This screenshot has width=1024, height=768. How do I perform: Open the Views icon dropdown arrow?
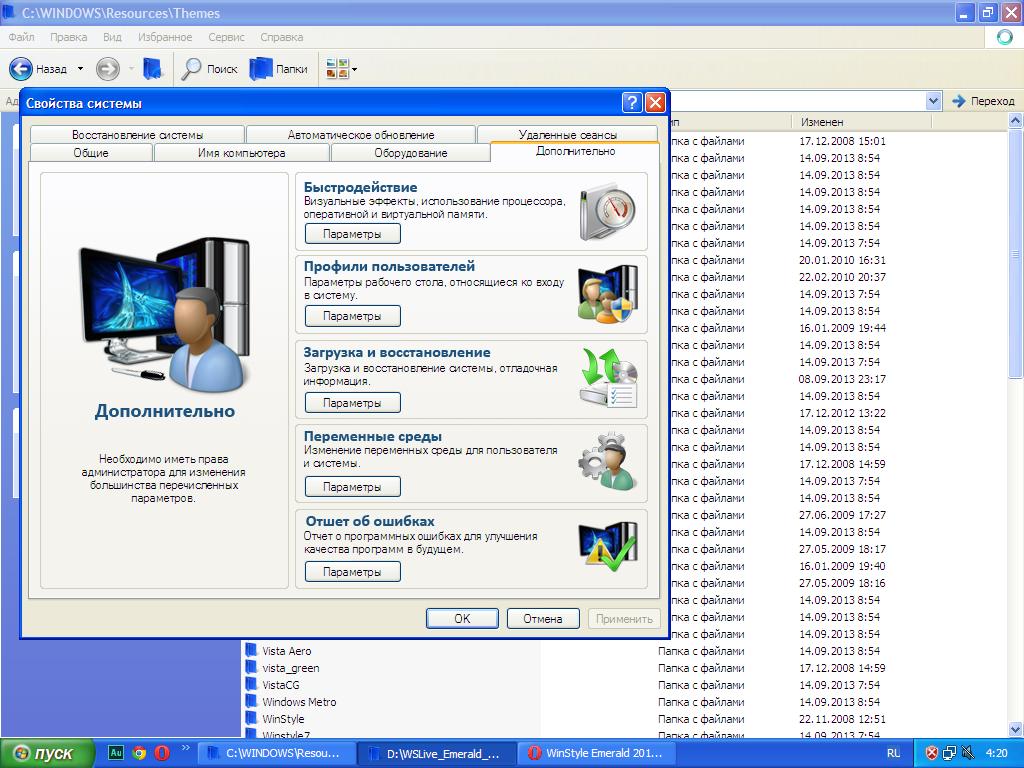[354, 69]
